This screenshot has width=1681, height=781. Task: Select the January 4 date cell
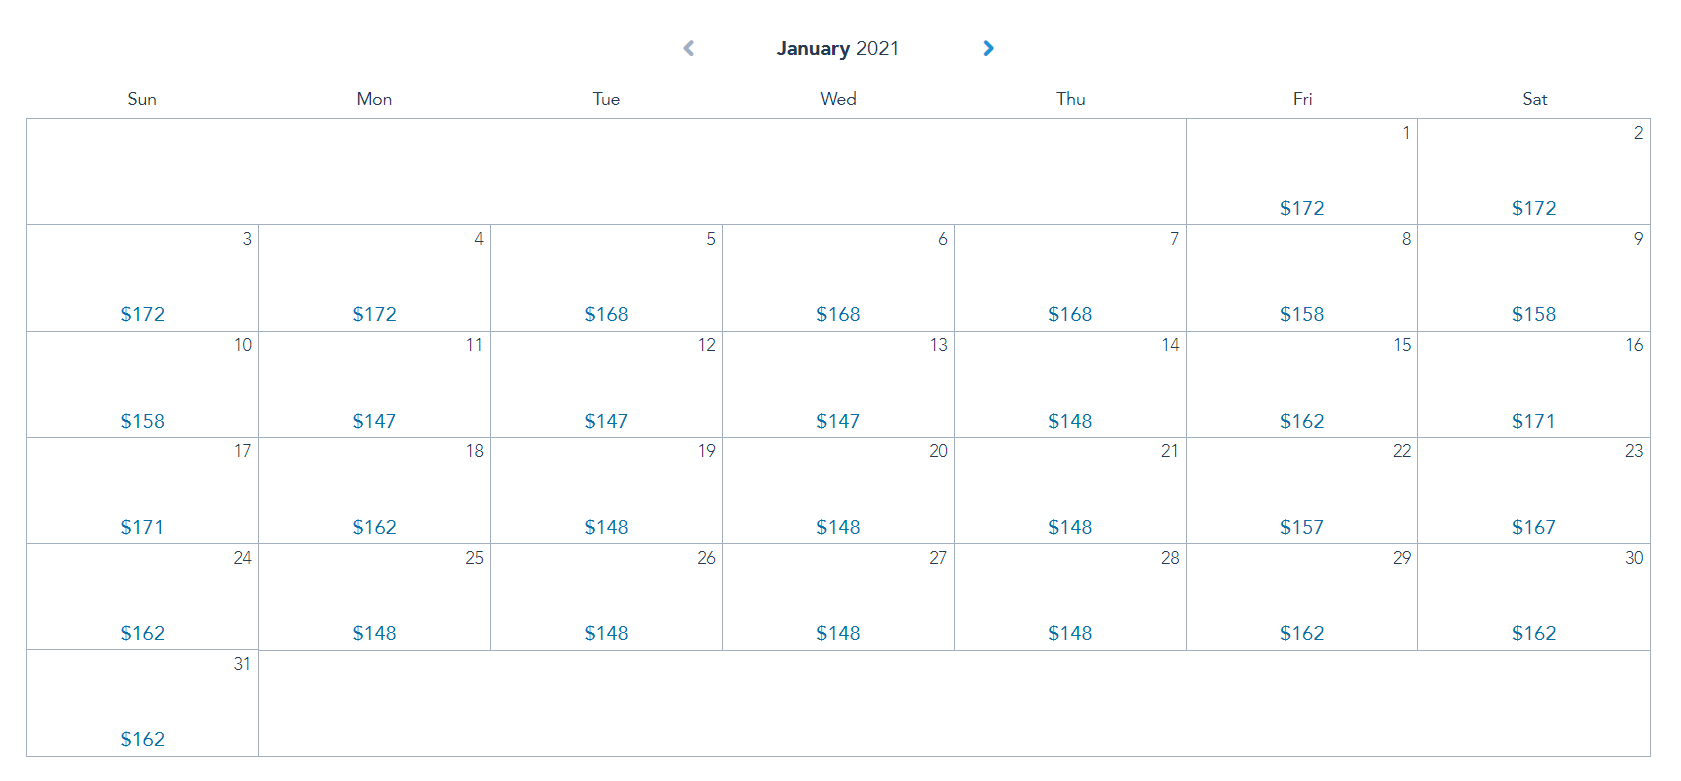[x=374, y=277]
